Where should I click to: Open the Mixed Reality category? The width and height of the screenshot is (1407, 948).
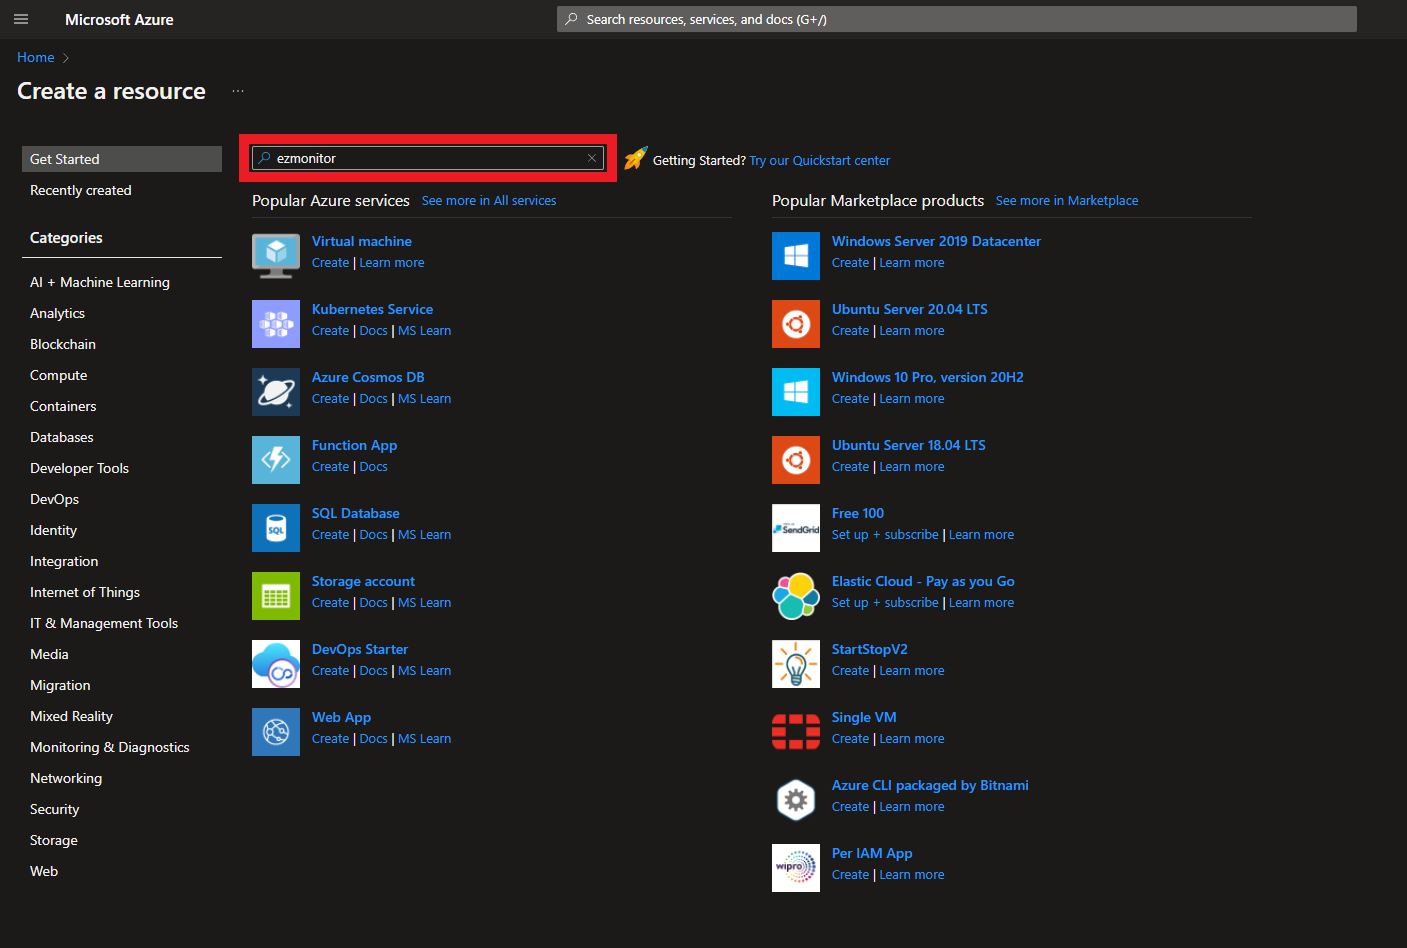pyautogui.click(x=71, y=716)
